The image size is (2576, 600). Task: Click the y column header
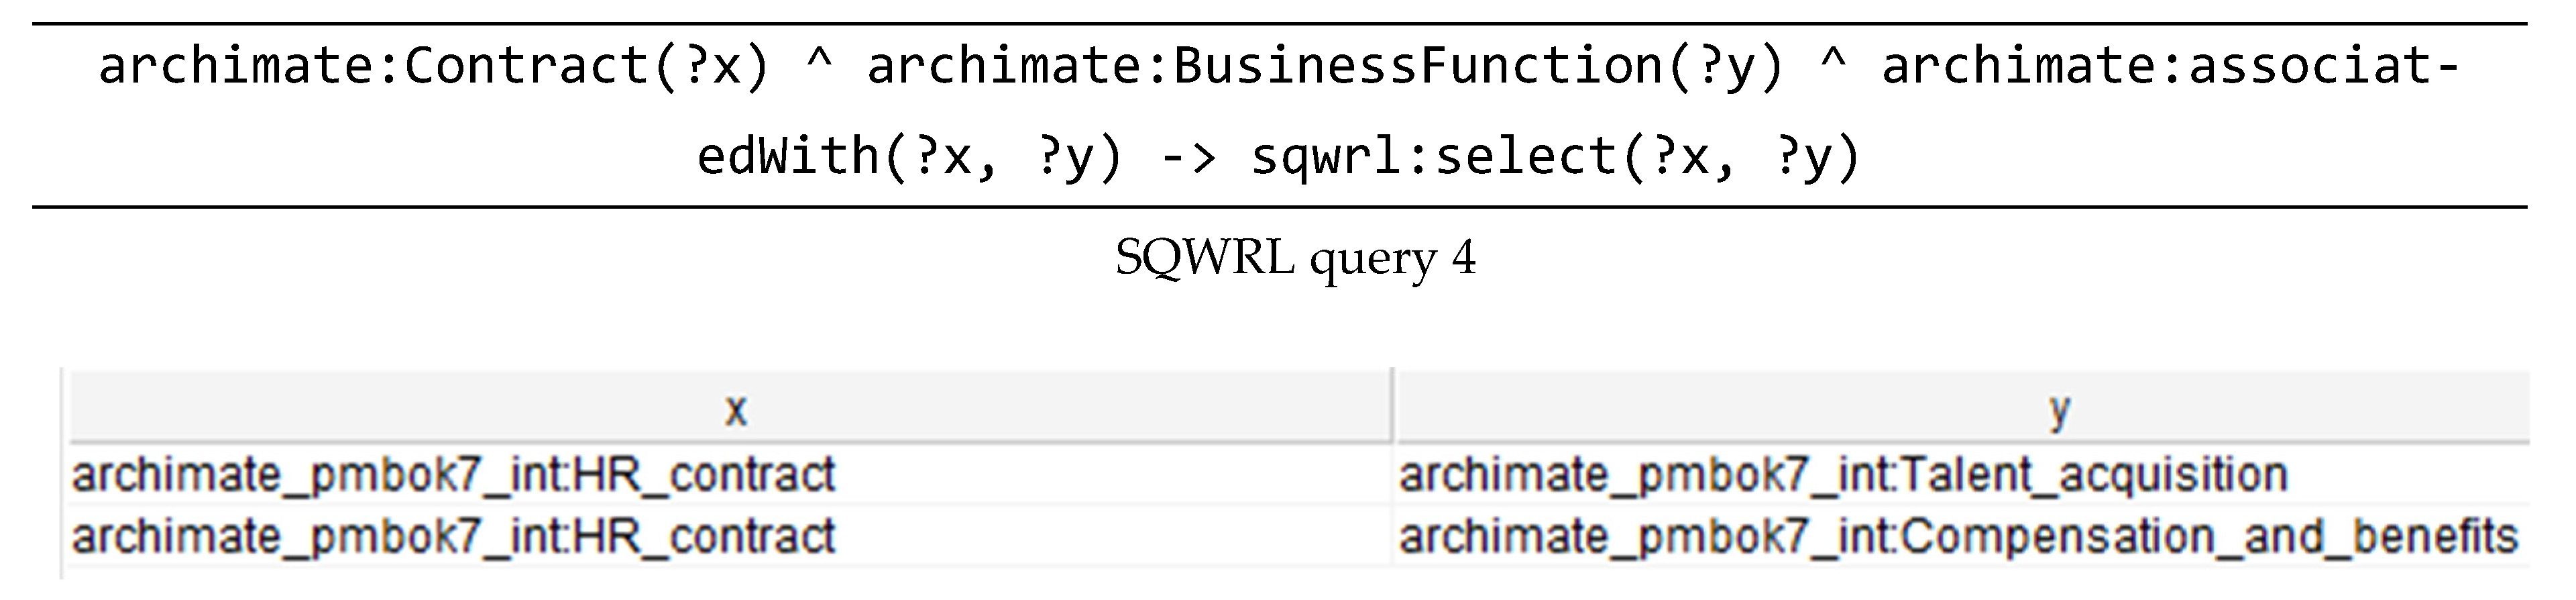point(2058,410)
